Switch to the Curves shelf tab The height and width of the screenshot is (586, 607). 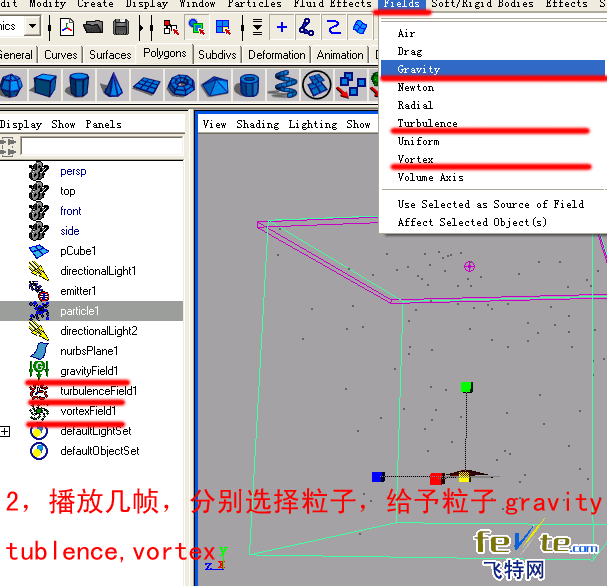point(61,55)
